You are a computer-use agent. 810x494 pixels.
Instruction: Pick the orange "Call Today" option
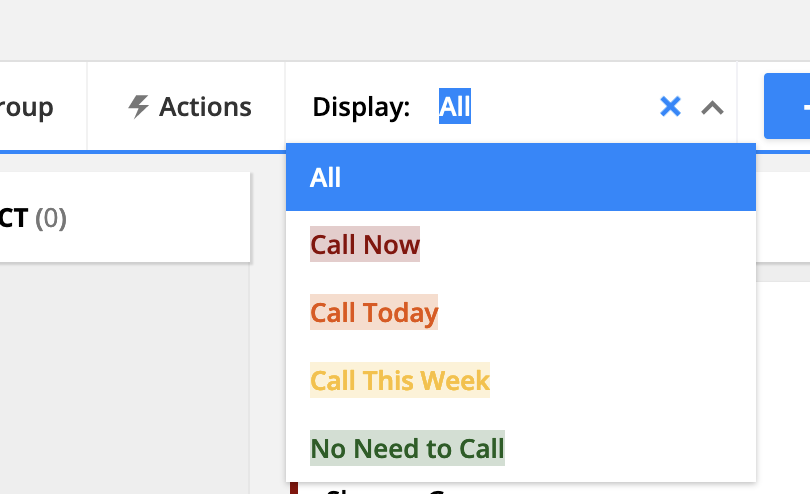pyautogui.click(x=374, y=313)
